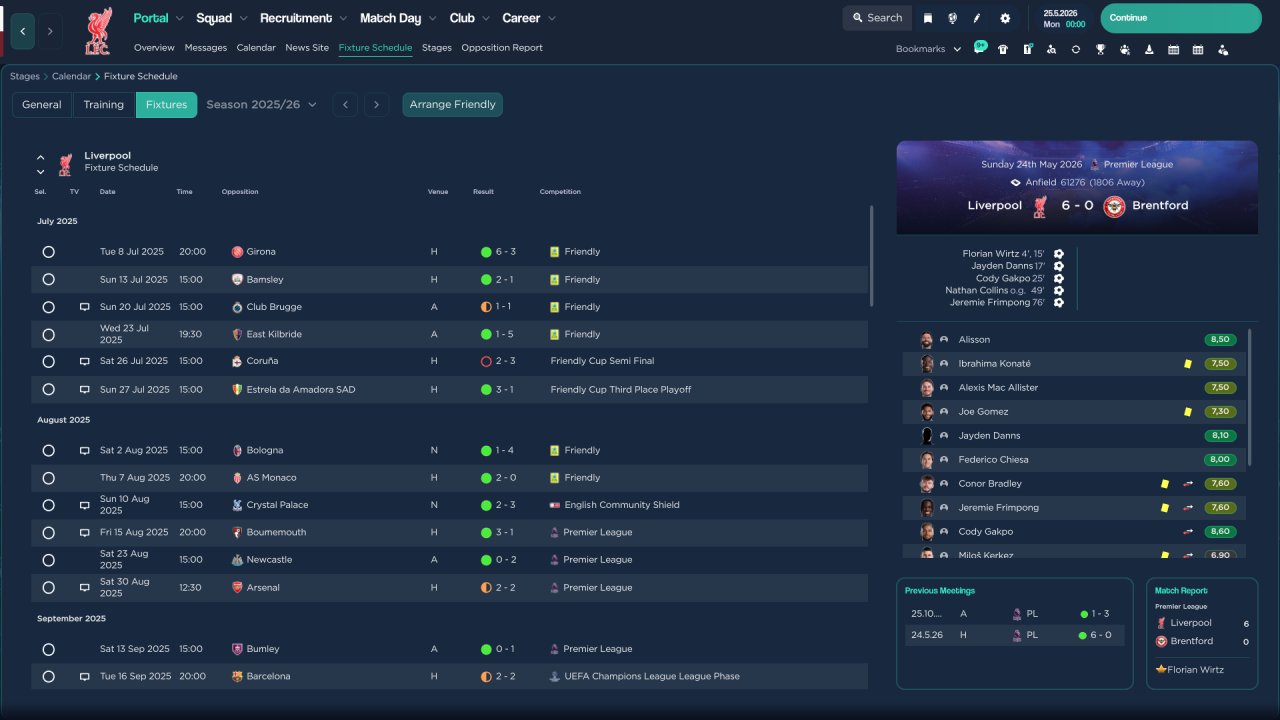Open the trophy bookmark icon
The width and height of the screenshot is (1280, 720).
1100,49
